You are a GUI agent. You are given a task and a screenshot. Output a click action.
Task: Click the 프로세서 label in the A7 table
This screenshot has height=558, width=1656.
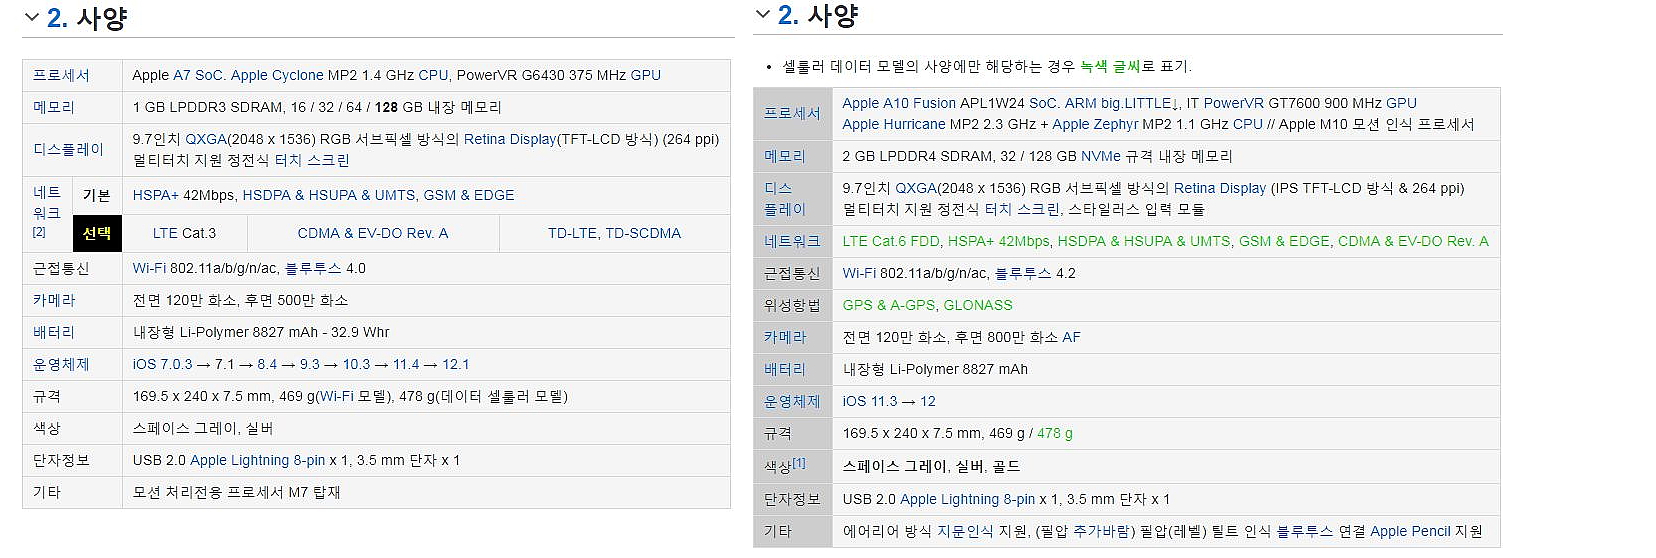tap(61, 75)
